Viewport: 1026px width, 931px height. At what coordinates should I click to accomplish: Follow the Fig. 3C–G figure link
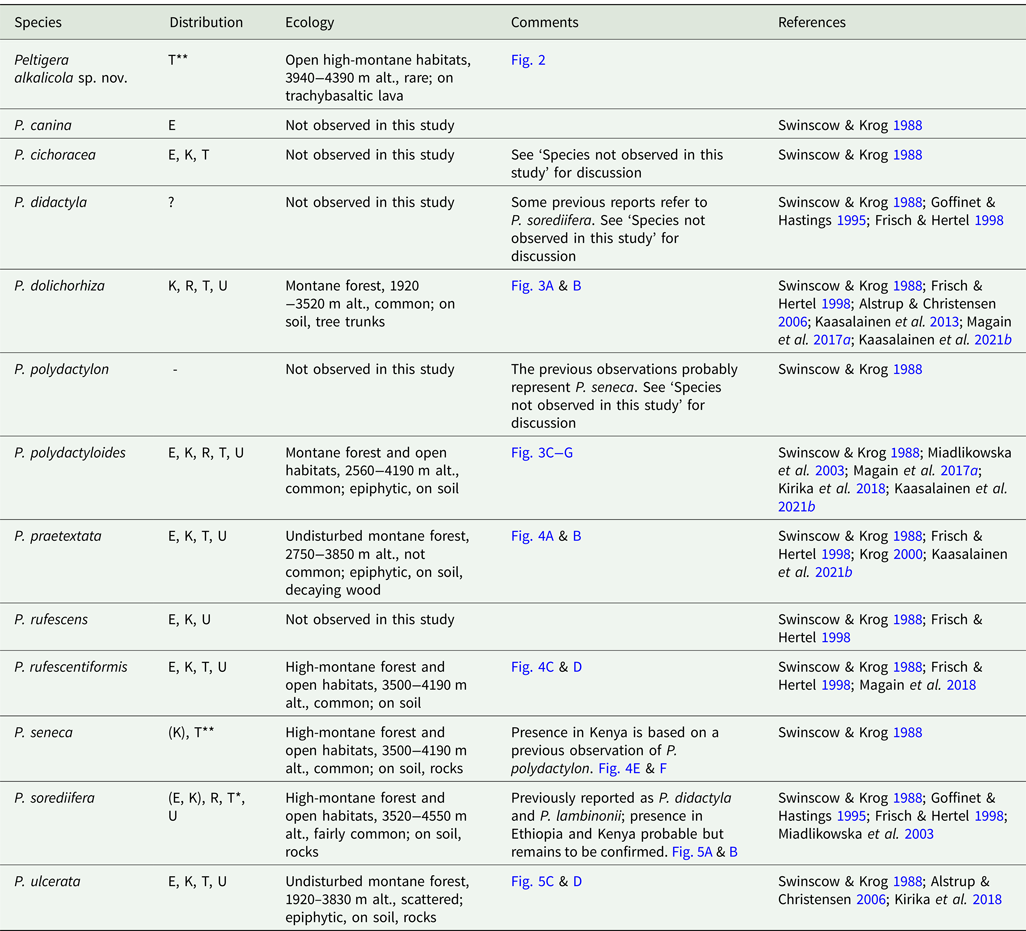coord(541,453)
